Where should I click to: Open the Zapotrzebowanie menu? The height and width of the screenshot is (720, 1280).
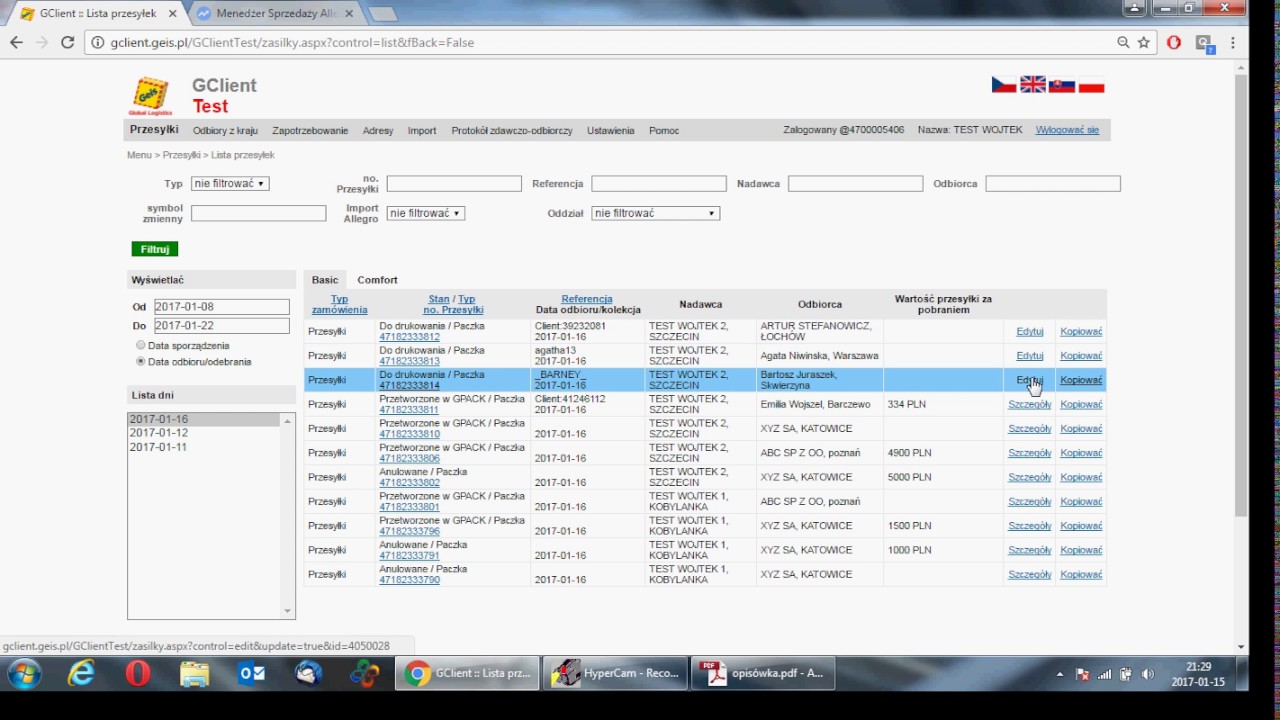(x=310, y=131)
